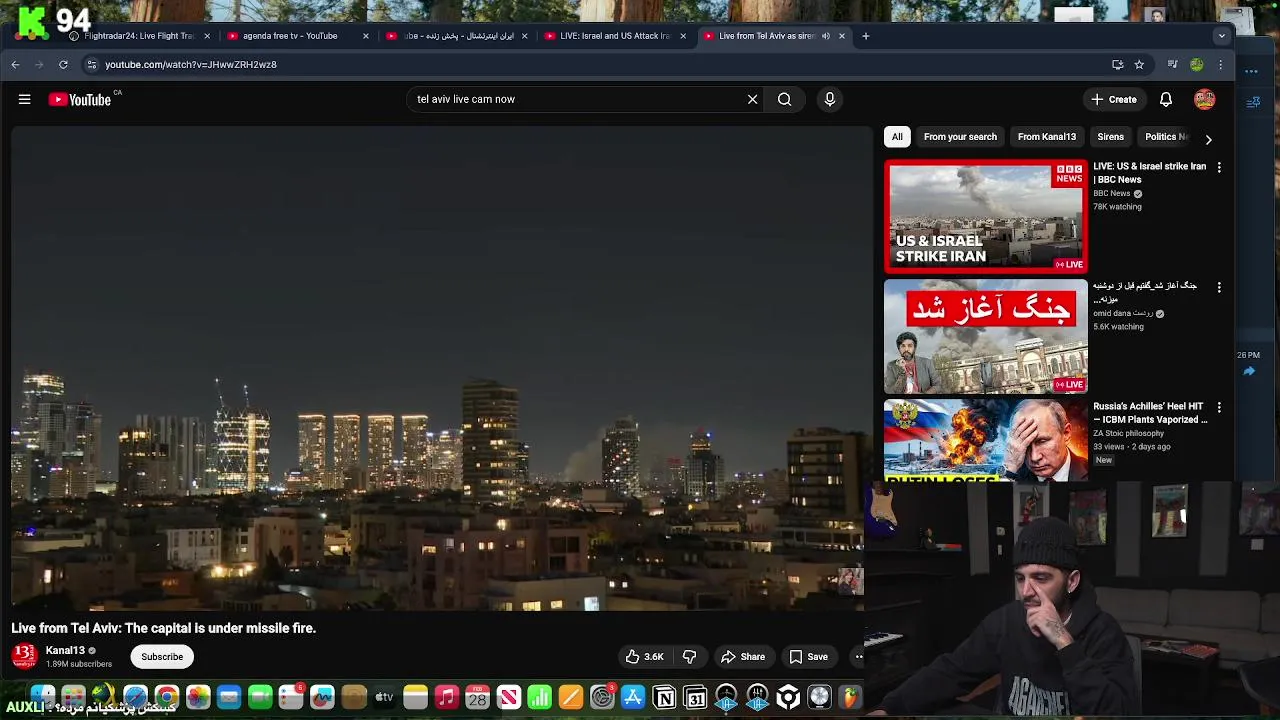Screen dimensions: 1280x720
Task: Open the Chrome profile avatar
Action: pyautogui.click(x=1197, y=64)
